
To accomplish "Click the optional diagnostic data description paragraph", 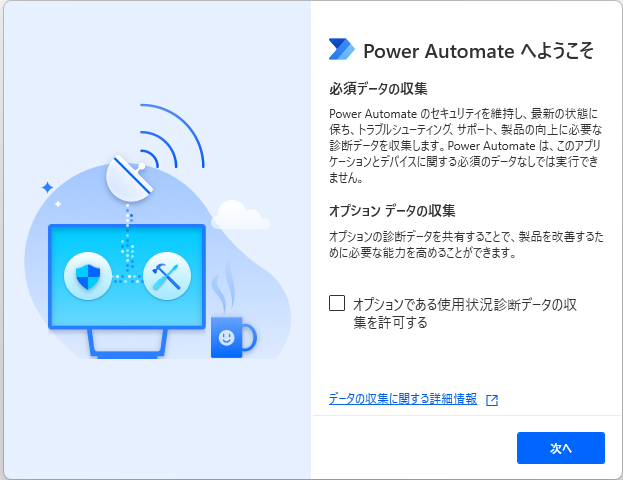I will [466, 244].
